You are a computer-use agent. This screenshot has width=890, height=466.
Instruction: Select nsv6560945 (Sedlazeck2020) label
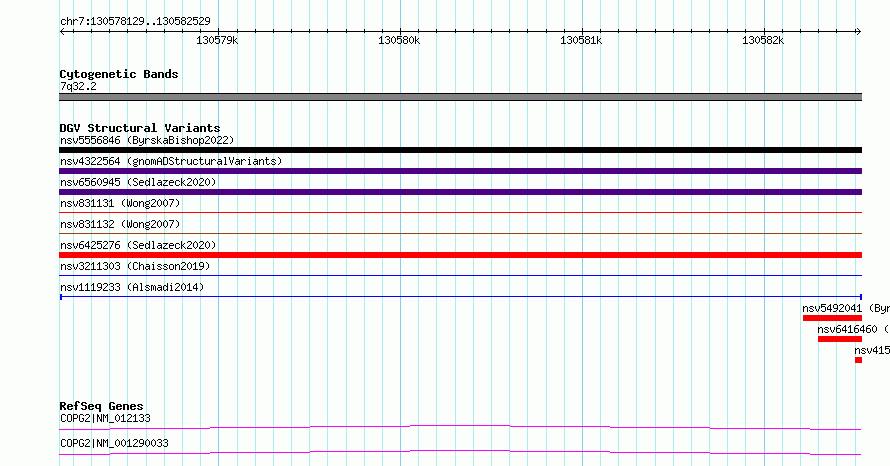pyautogui.click(x=138, y=182)
